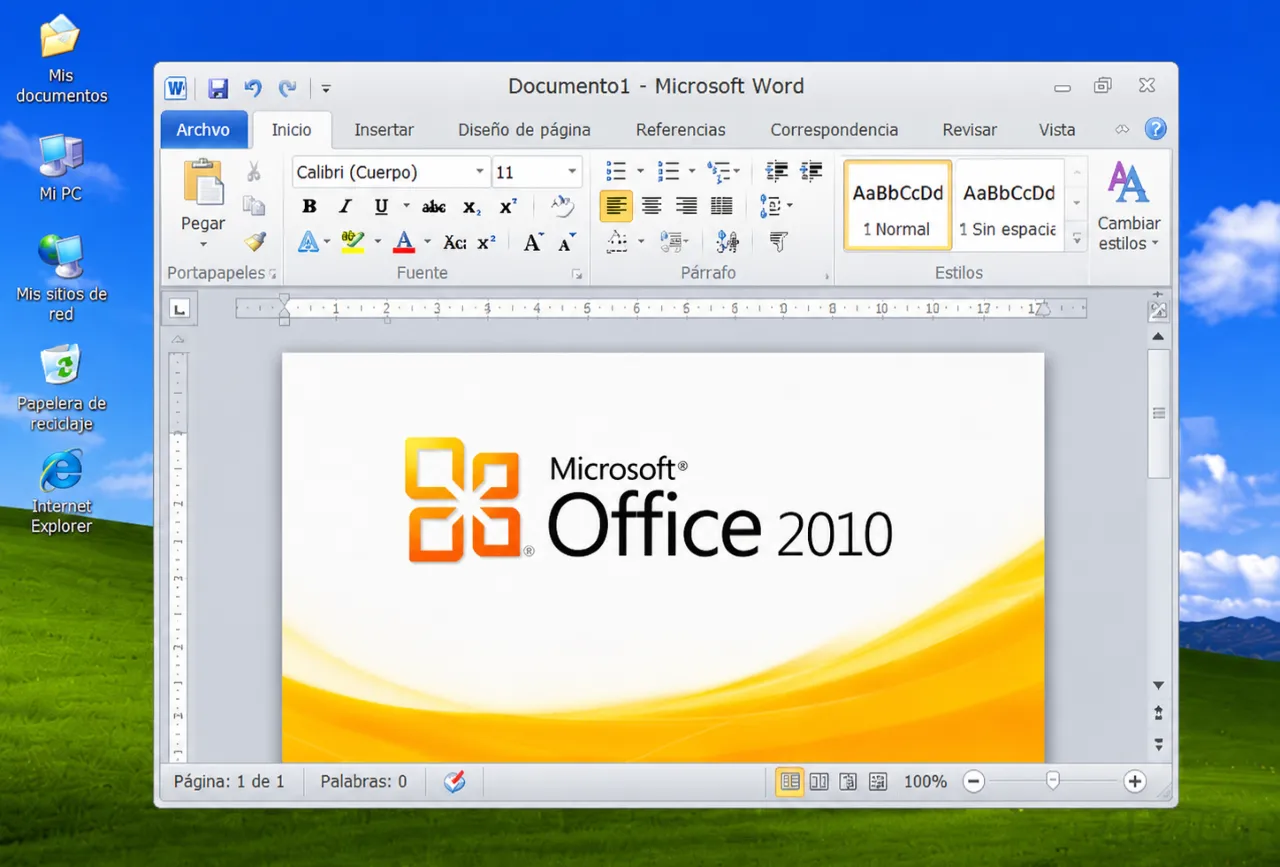Image resolution: width=1280 pixels, height=867 pixels.
Task: Open Word Help blue question mark
Action: (1155, 129)
